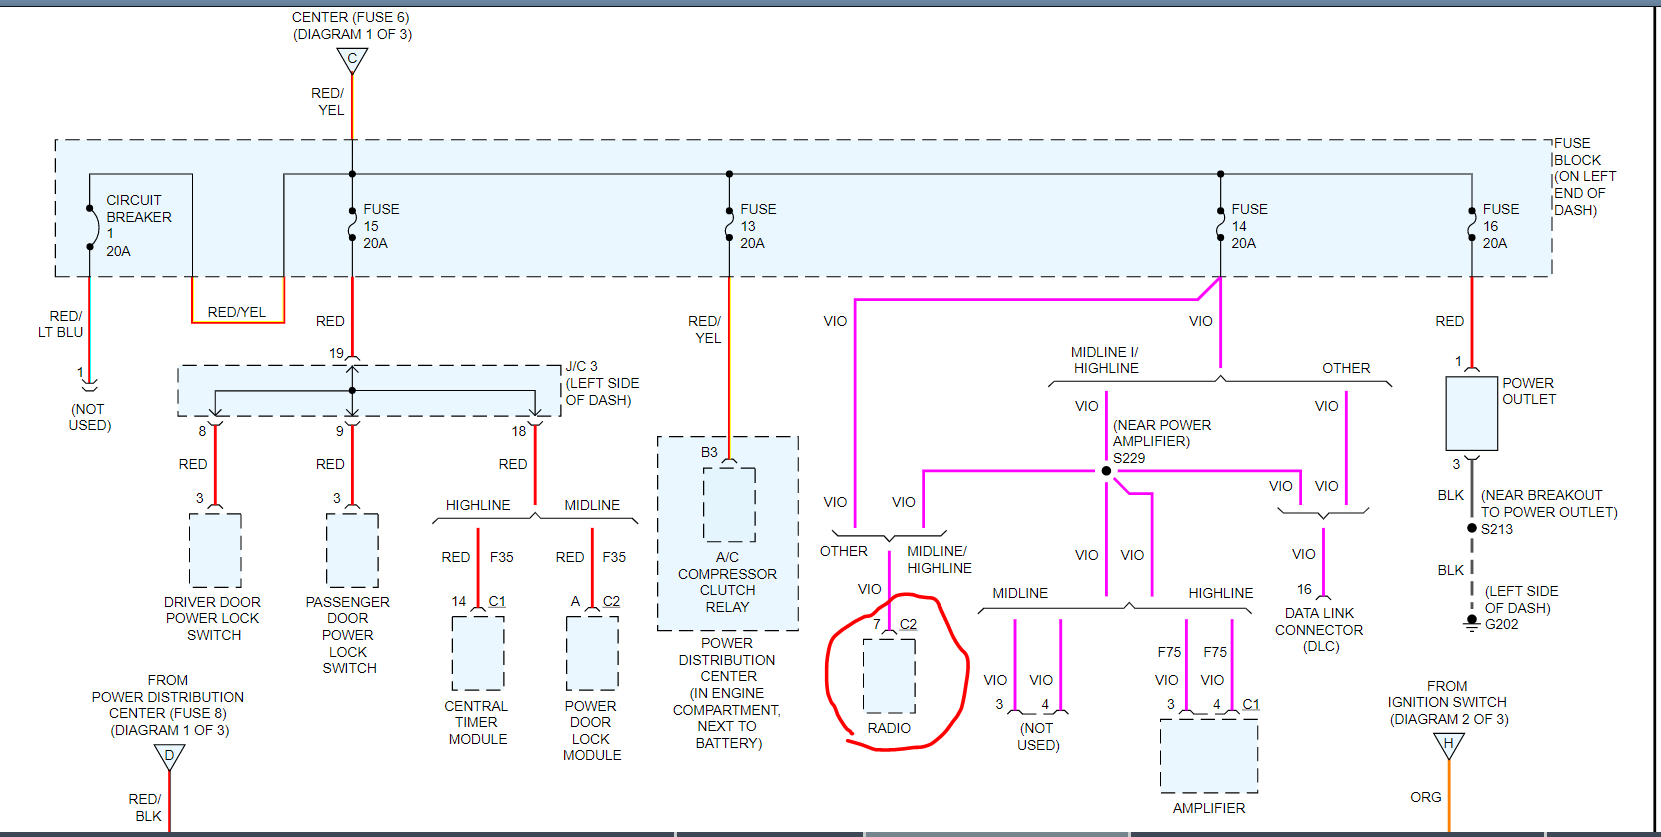Viewport: 1661px width, 837px height.
Task: Click the '(NEAR BREAKOUT TO POWER OUTLET)' note
Action: (1549, 503)
